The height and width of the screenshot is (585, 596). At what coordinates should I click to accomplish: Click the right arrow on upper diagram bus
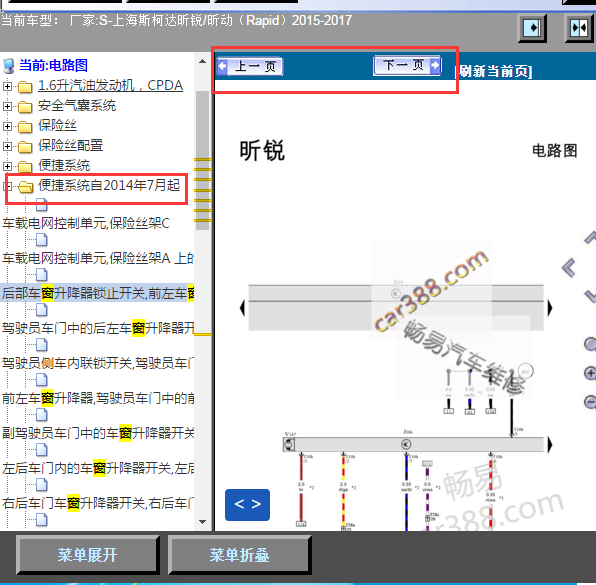(x=550, y=308)
